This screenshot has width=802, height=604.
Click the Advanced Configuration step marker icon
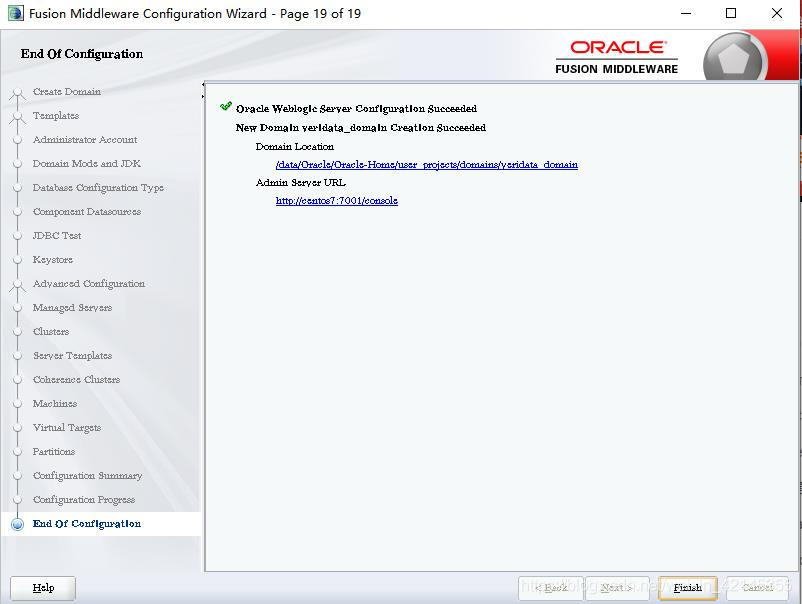pos(17,285)
